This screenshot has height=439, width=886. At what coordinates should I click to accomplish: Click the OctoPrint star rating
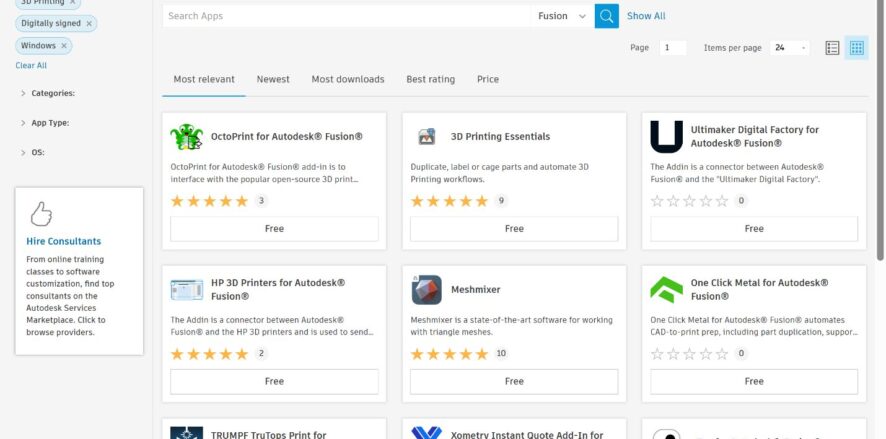pos(210,201)
